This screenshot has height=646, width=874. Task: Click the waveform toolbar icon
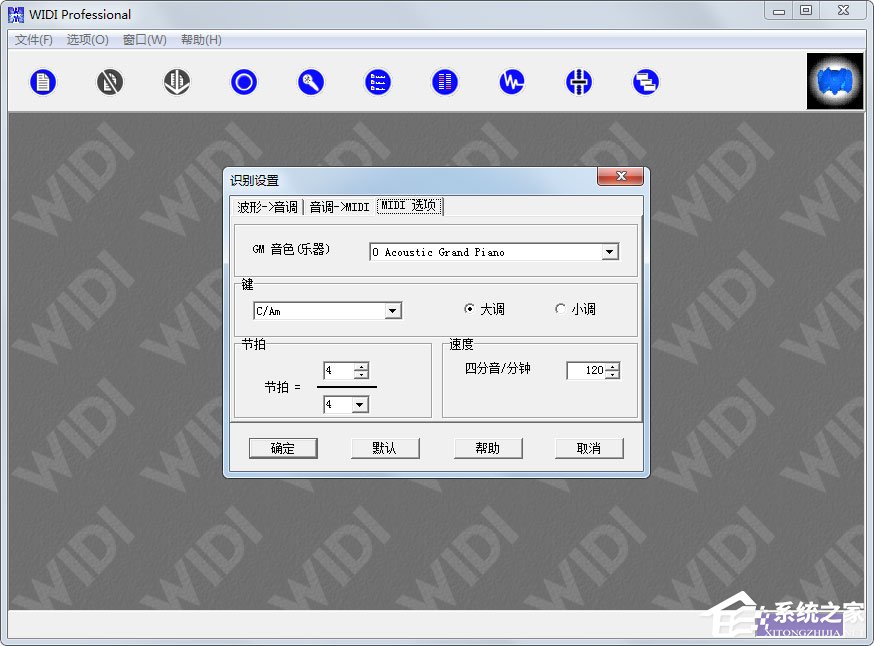click(x=512, y=82)
